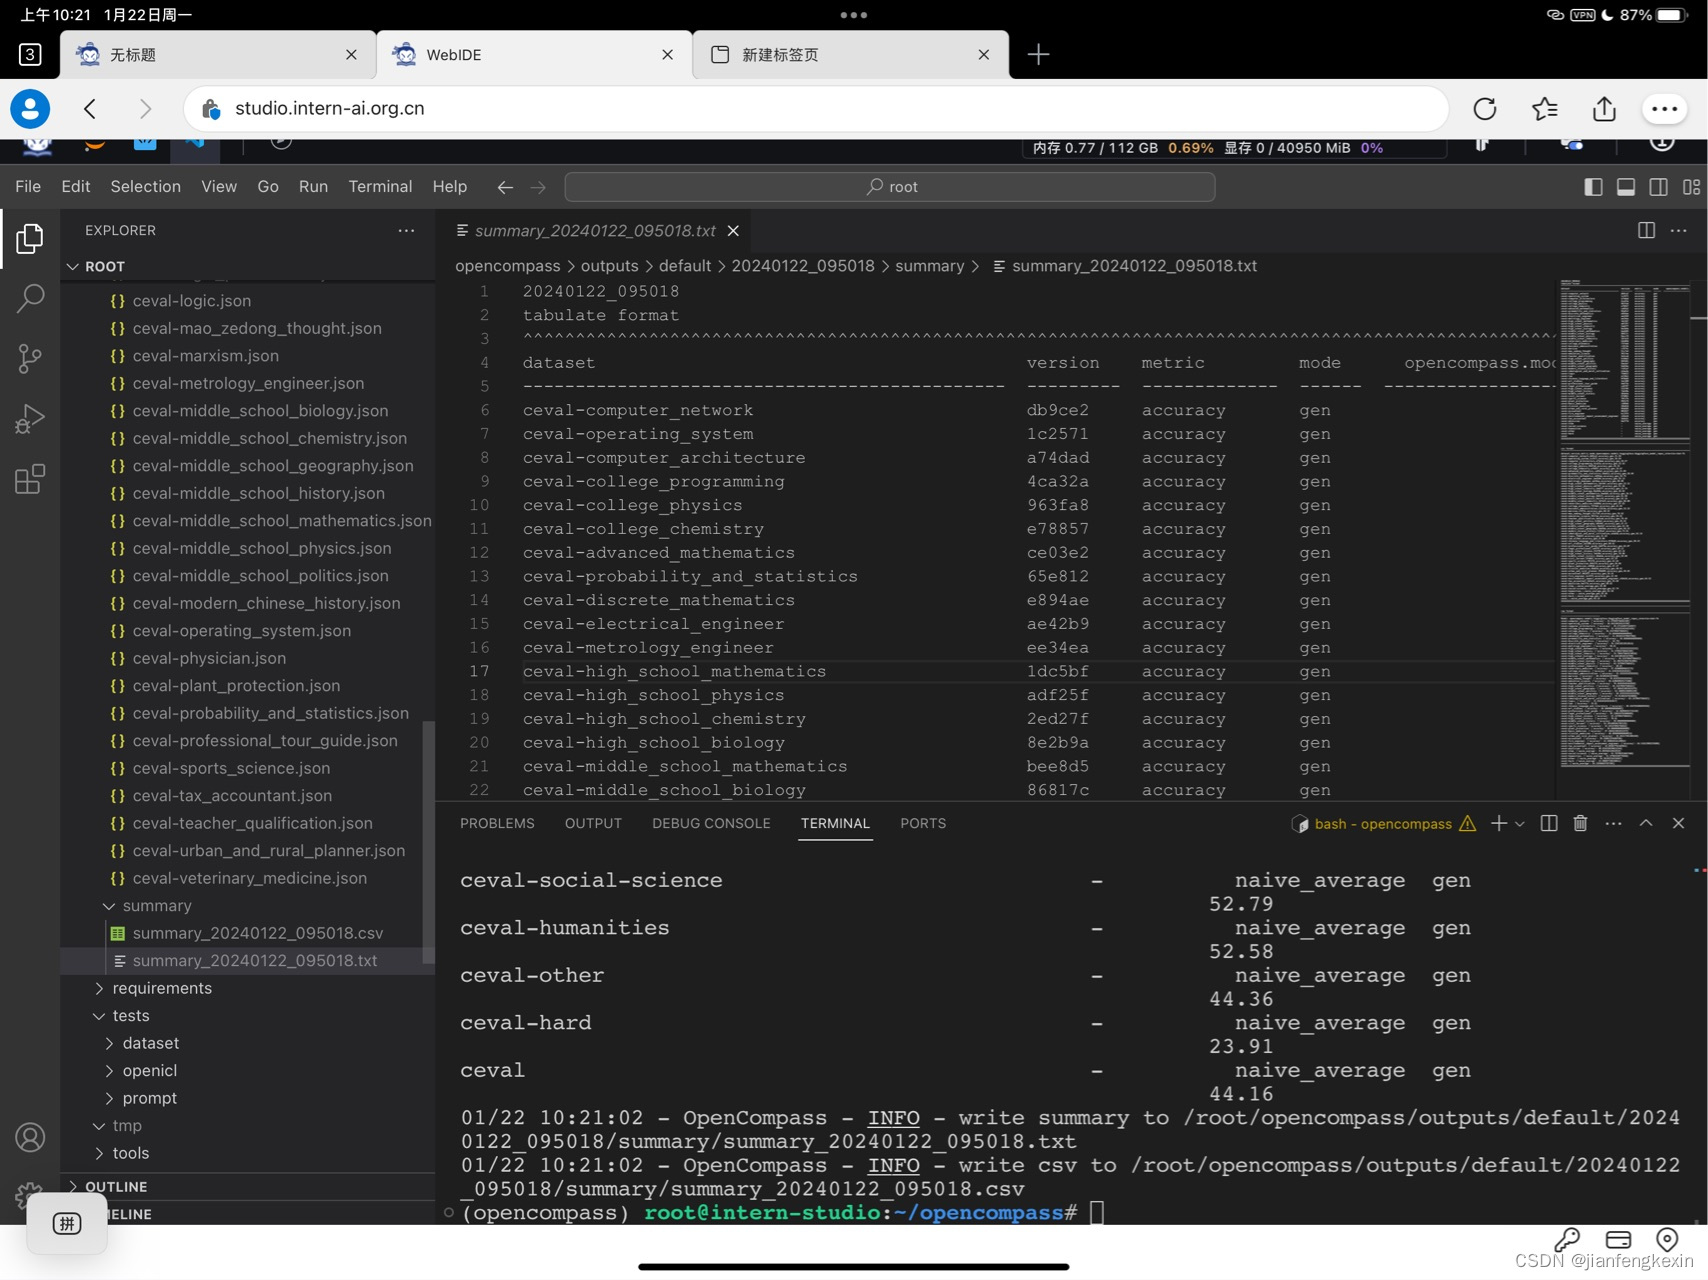Open the Extensions view
1708x1280 pixels.
(x=30, y=478)
